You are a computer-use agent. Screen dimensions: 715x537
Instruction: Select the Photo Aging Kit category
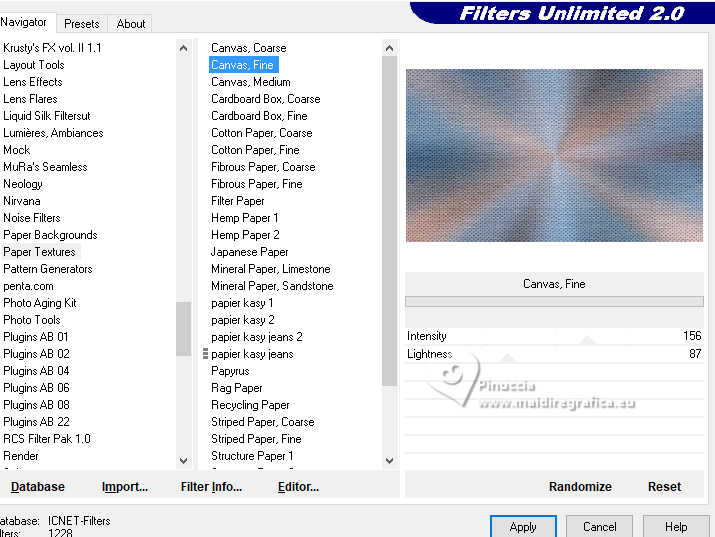[x=40, y=303]
